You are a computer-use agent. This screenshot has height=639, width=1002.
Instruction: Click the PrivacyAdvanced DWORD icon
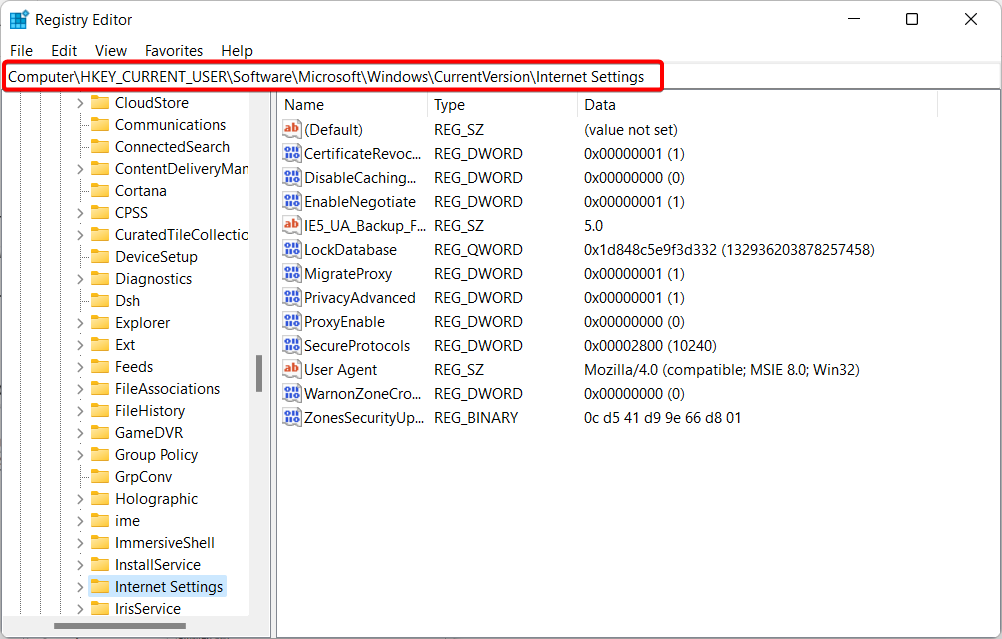(x=291, y=297)
